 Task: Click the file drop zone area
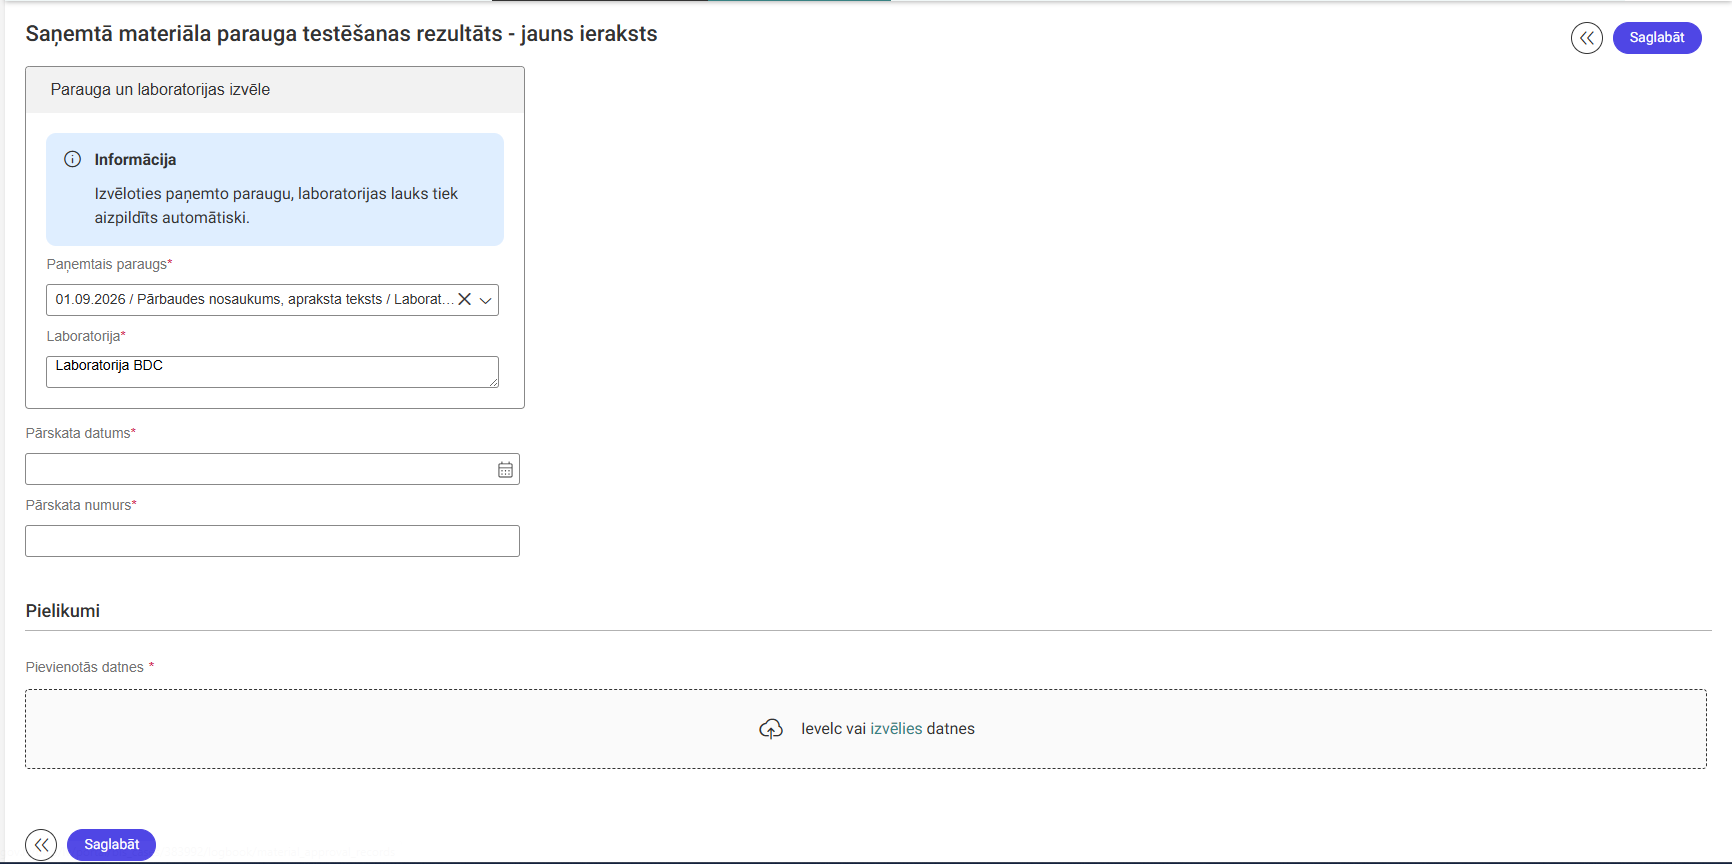click(866, 729)
